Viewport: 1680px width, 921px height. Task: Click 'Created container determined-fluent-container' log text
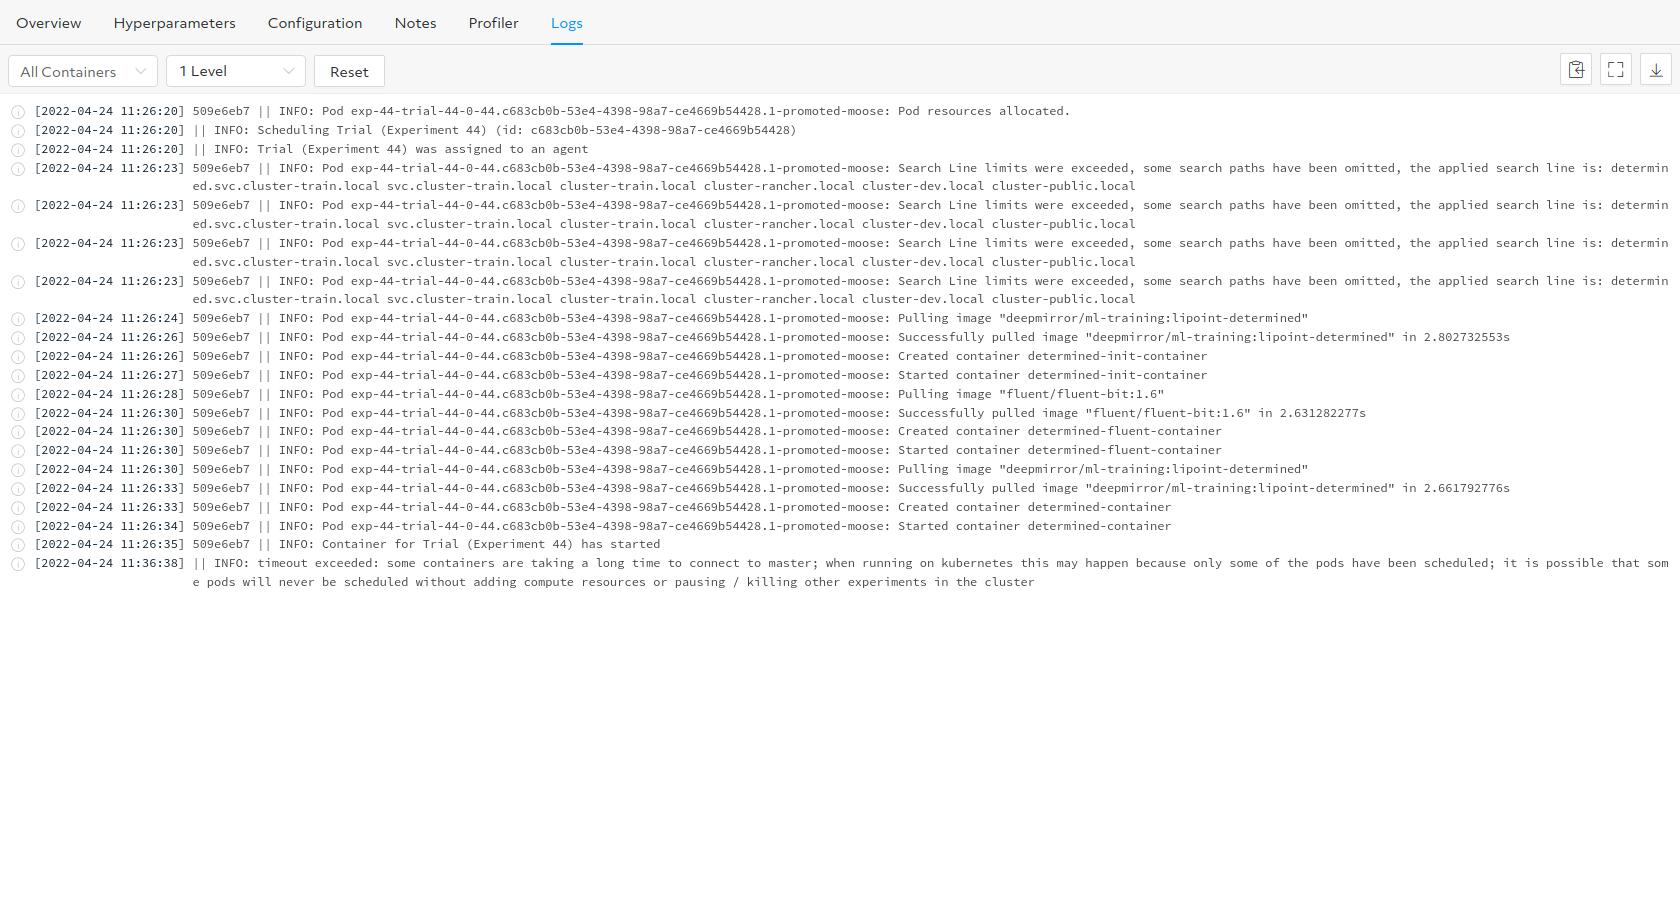tap(1060, 431)
